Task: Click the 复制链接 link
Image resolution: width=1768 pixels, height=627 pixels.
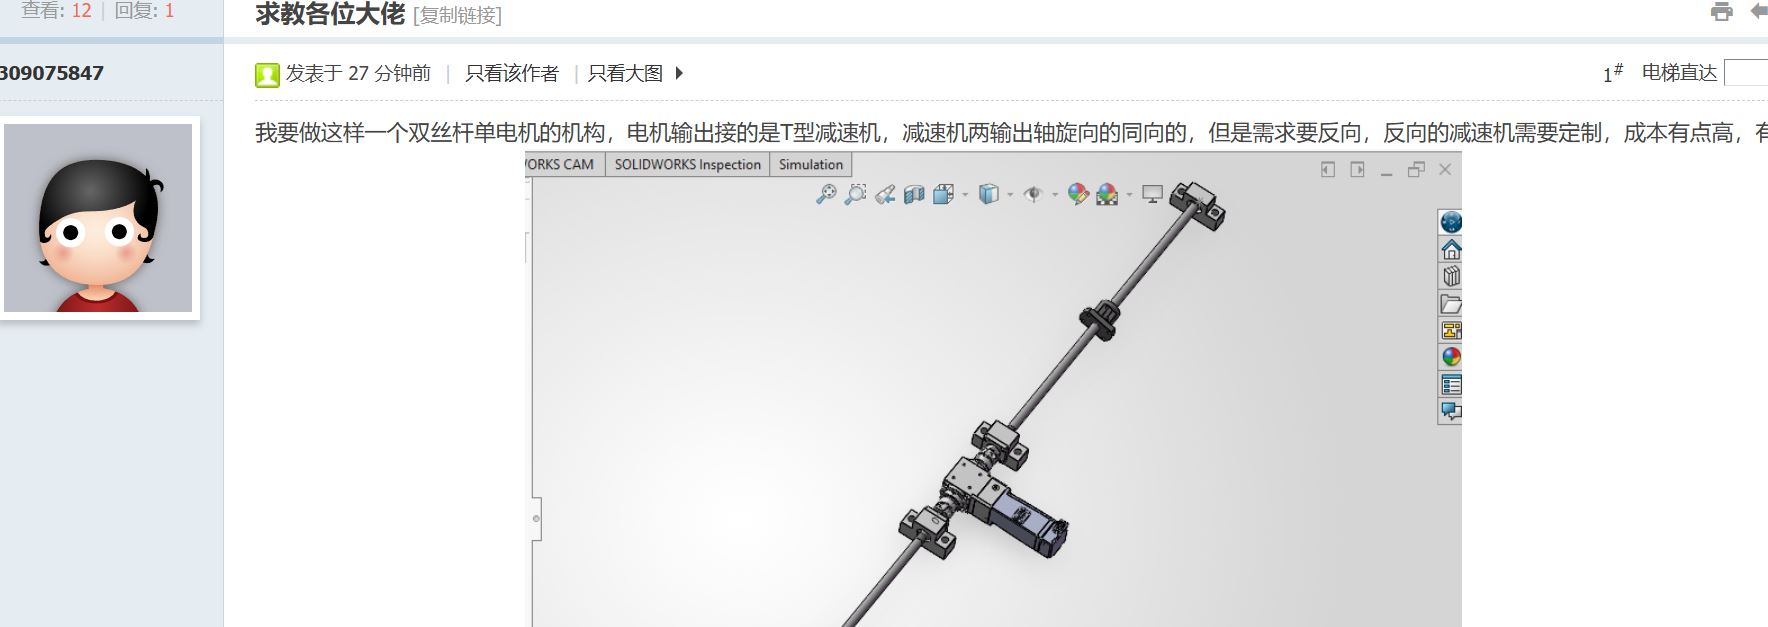Action: [459, 16]
